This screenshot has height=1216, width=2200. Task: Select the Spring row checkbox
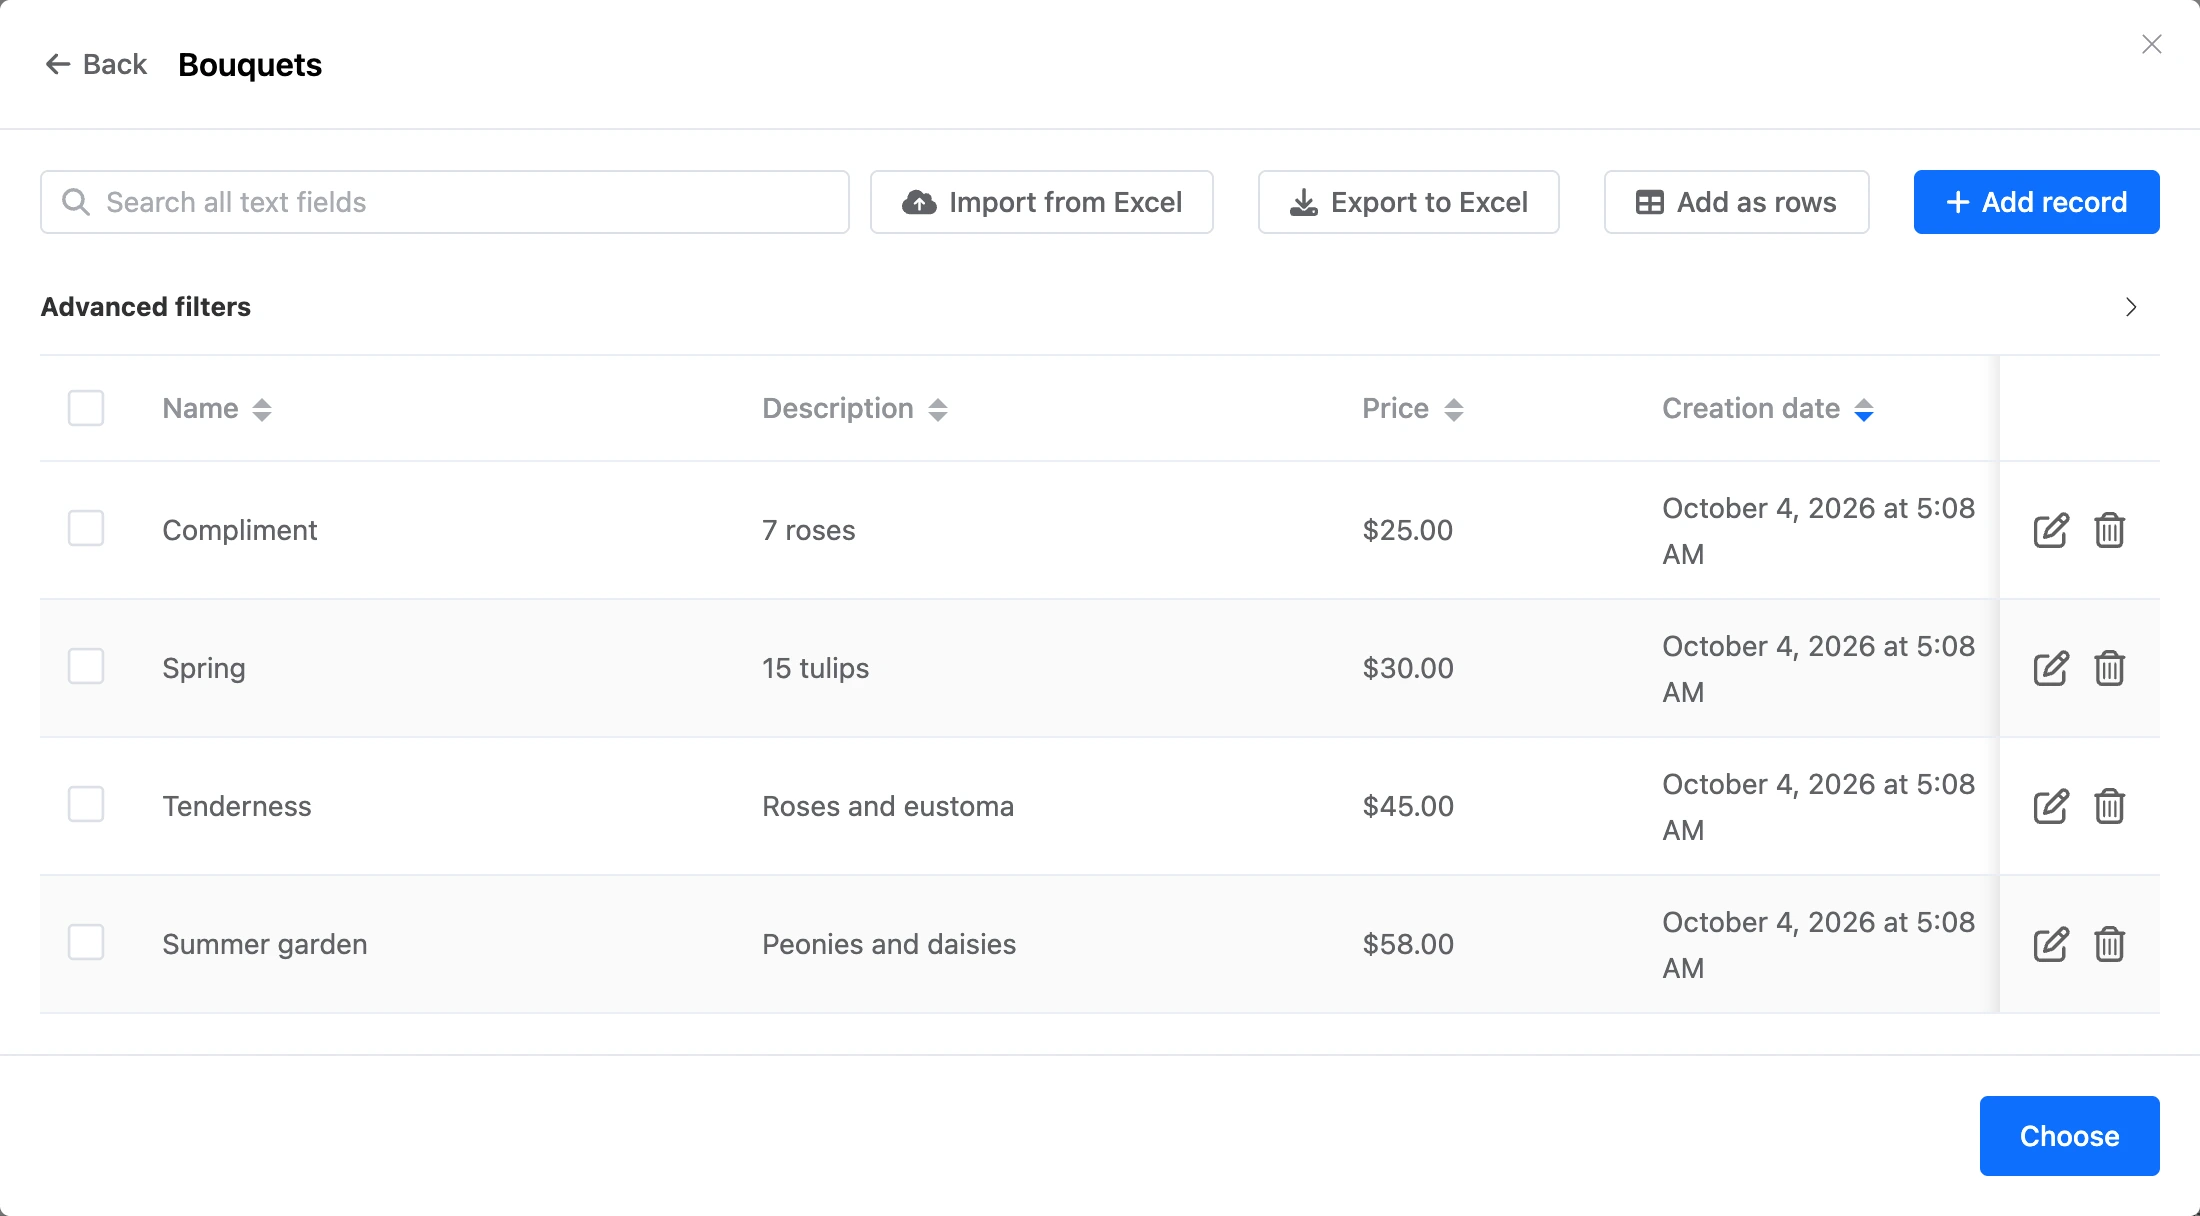pos(86,666)
